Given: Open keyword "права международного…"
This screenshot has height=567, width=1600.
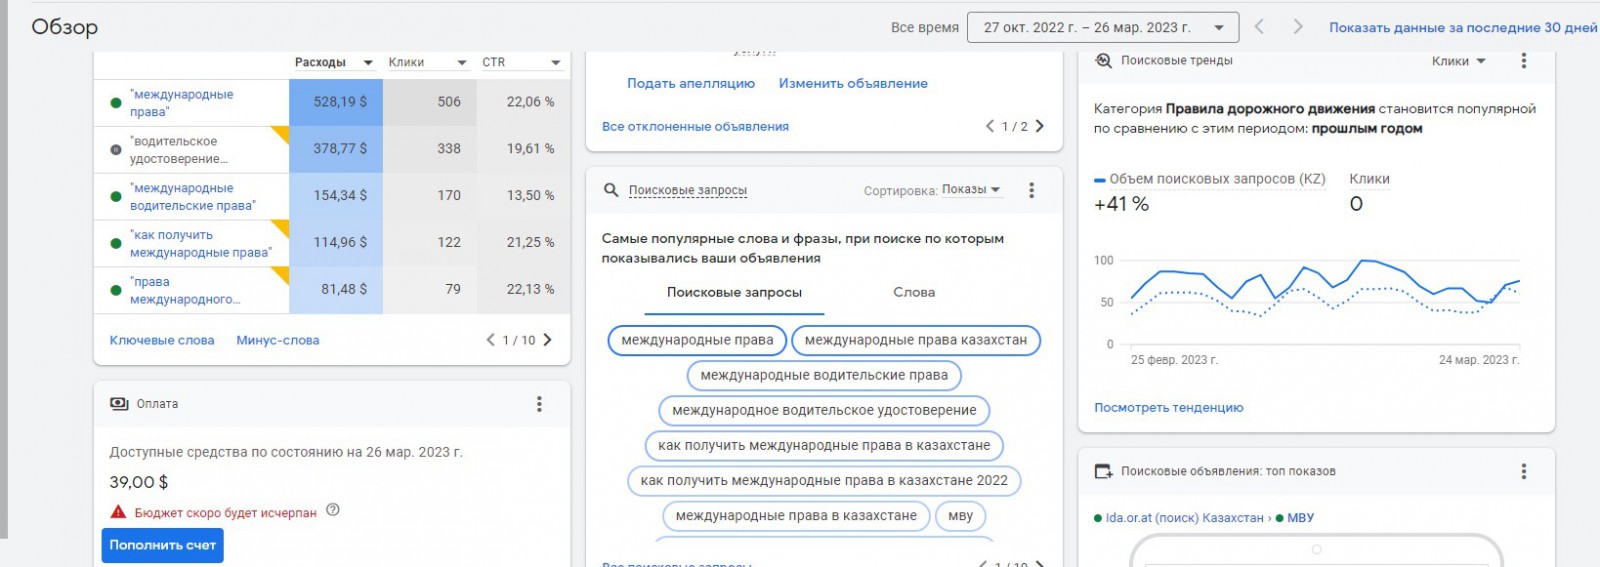Looking at the screenshot, I should coord(185,290).
